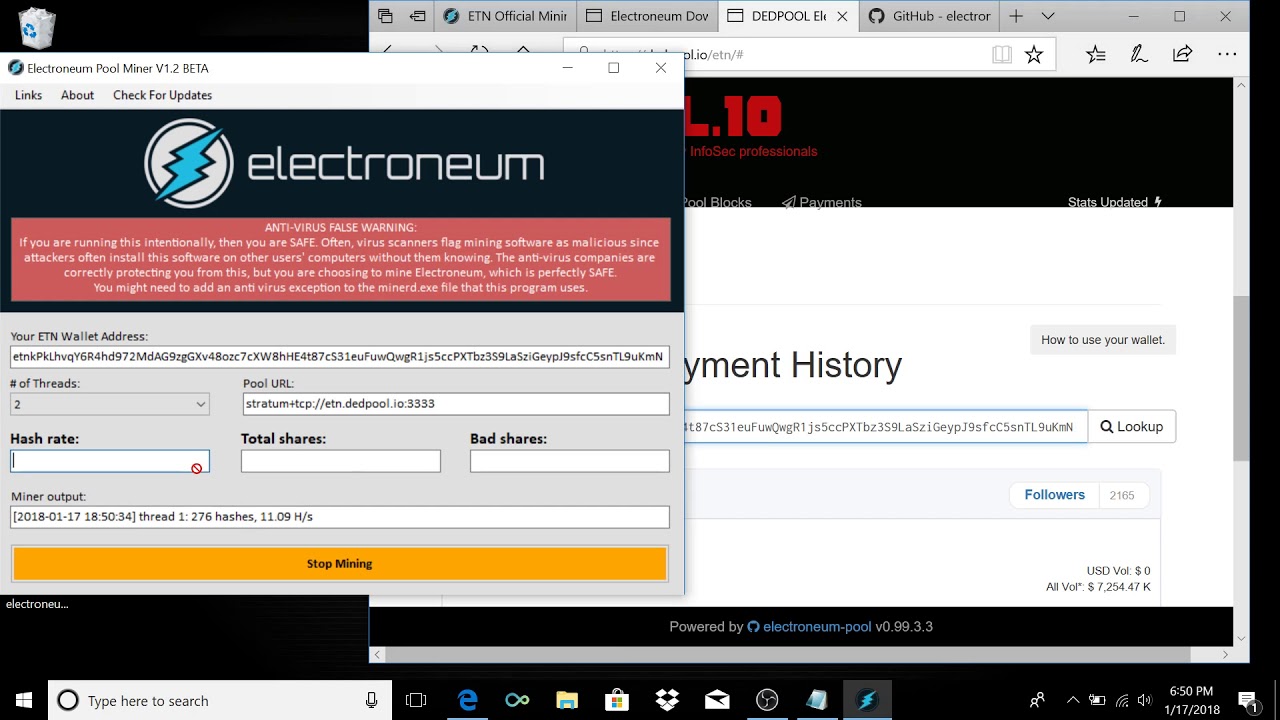Click the volume speaker tray icon
This screenshot has height=720, width=1280.
1145,701
